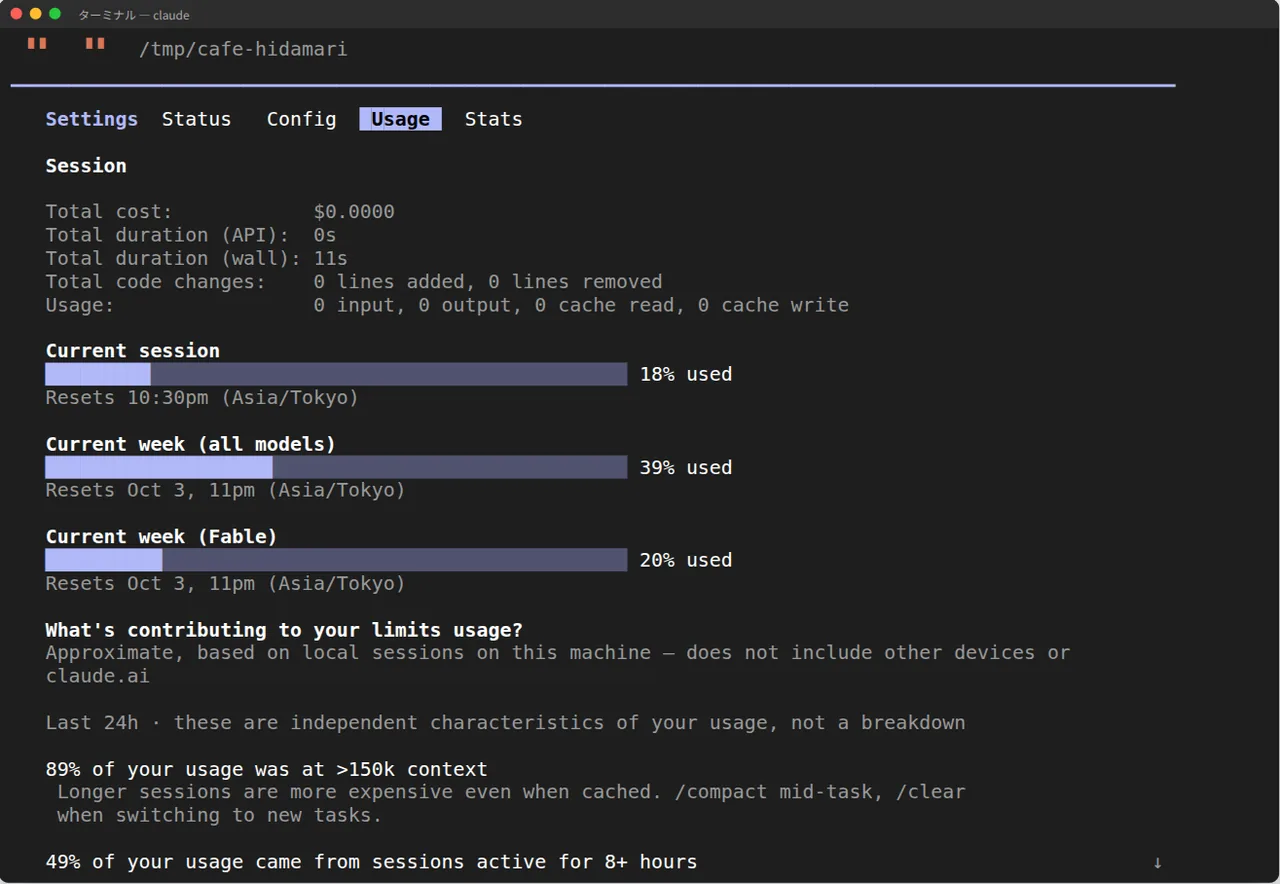1280x884 pixels.
Task: Click the Current session usage bar
Action: pos(336,374)
